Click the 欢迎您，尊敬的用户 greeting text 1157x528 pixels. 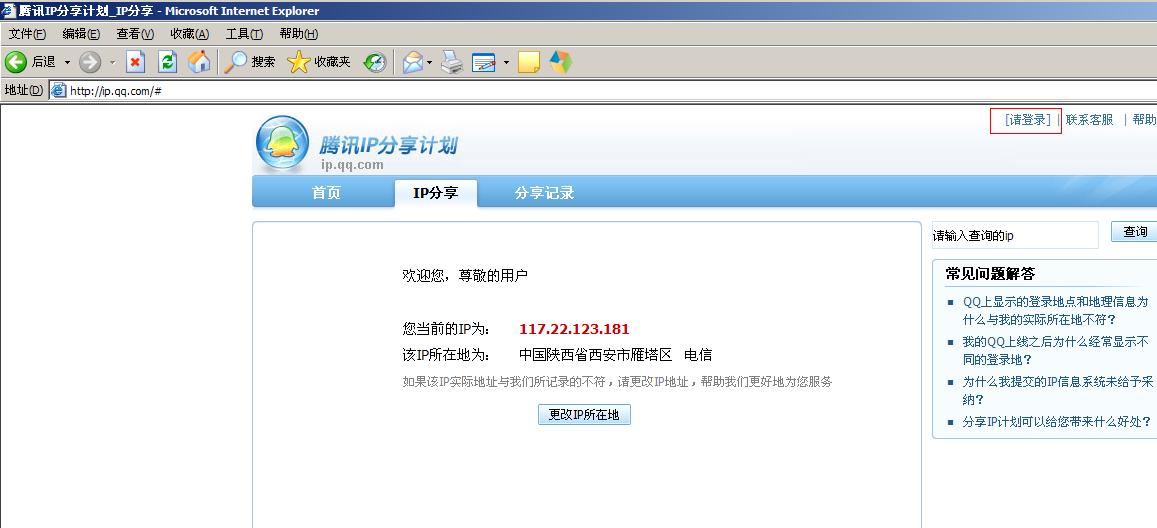[x=465, y=276]
